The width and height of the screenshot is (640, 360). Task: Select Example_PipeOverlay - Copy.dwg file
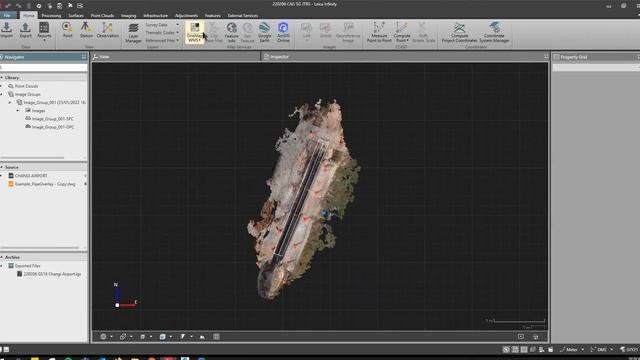[x=45, y=184]
